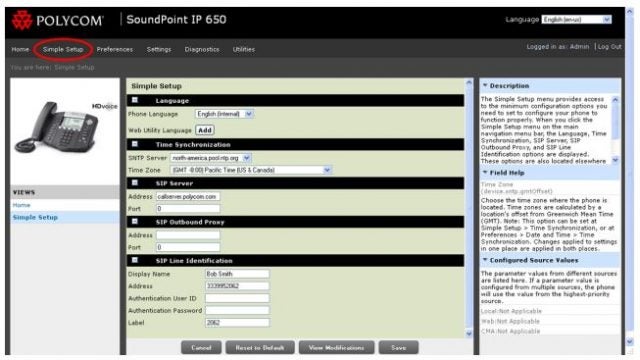
Task: Click the Log Out link
Action: 609,47
